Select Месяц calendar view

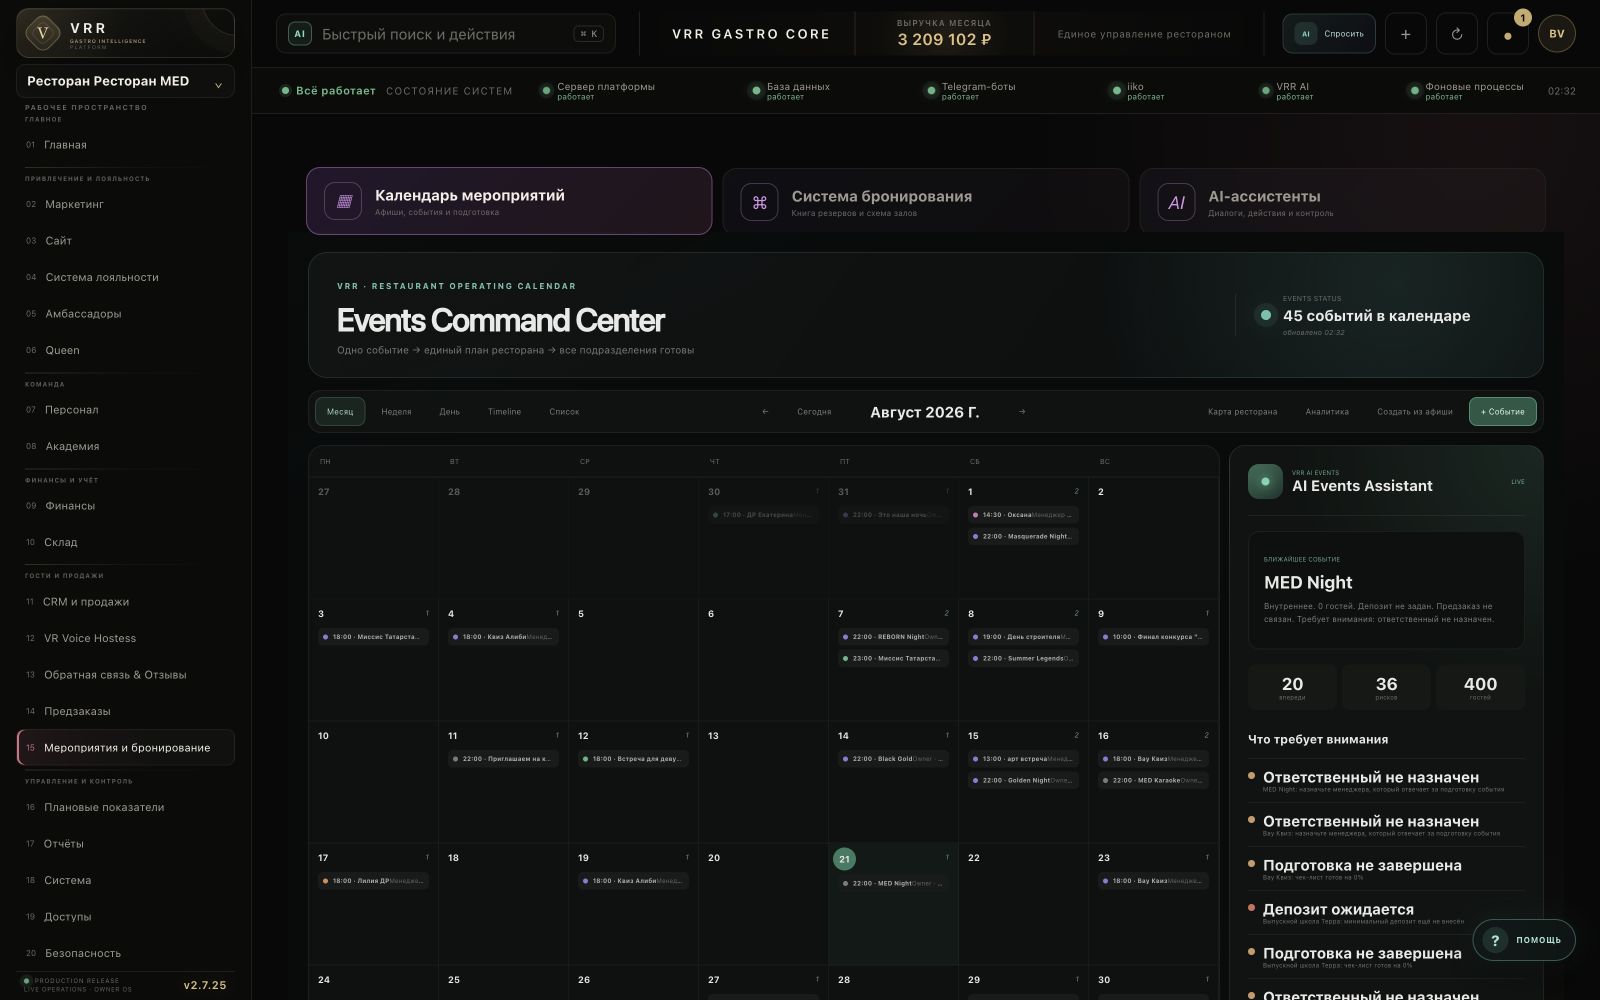(x=340, y=412)
